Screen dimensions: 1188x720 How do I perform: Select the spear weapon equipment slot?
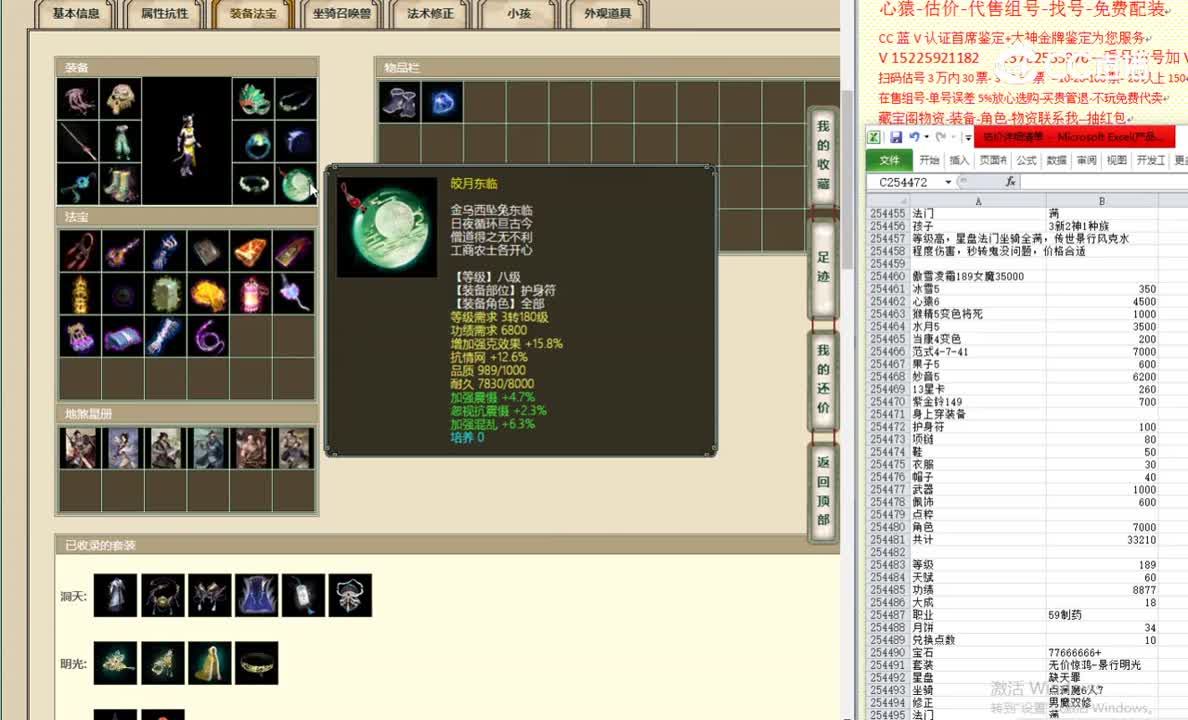(77, 142)
